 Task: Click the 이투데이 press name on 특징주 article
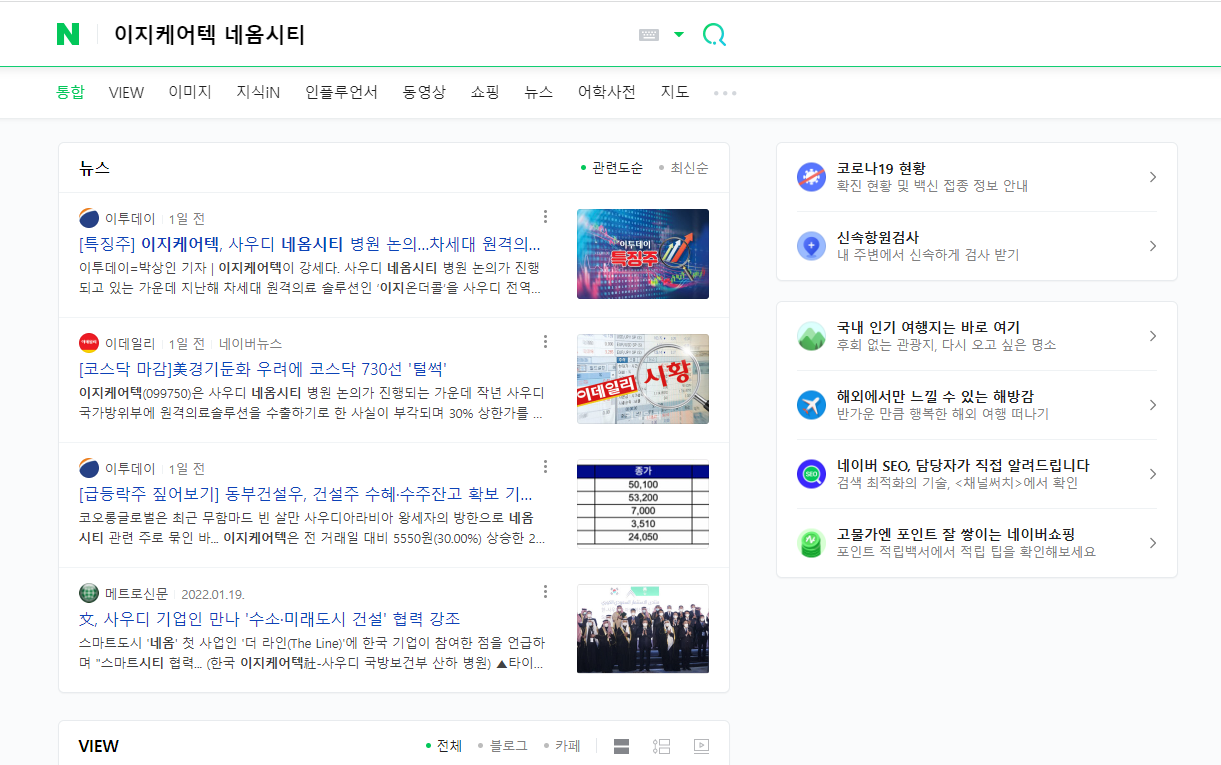tap(130, 218)
